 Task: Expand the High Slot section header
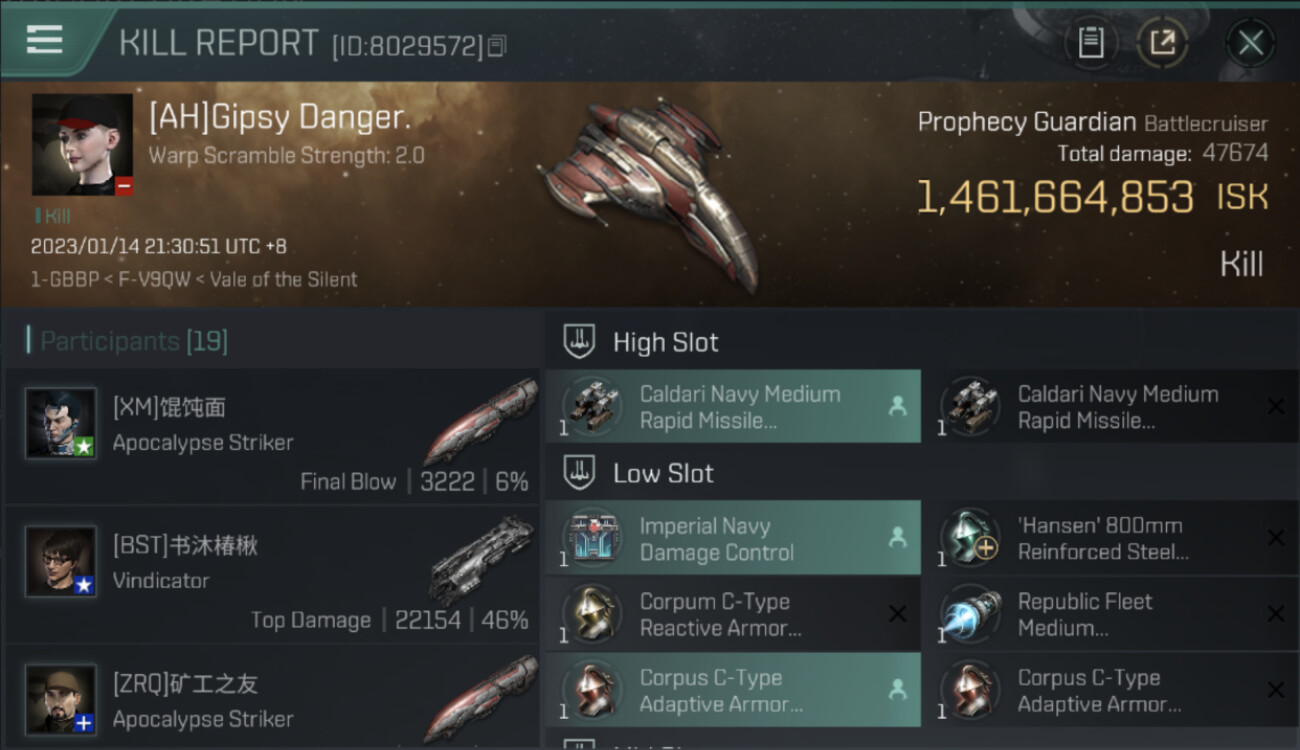[x=922, y=342]
